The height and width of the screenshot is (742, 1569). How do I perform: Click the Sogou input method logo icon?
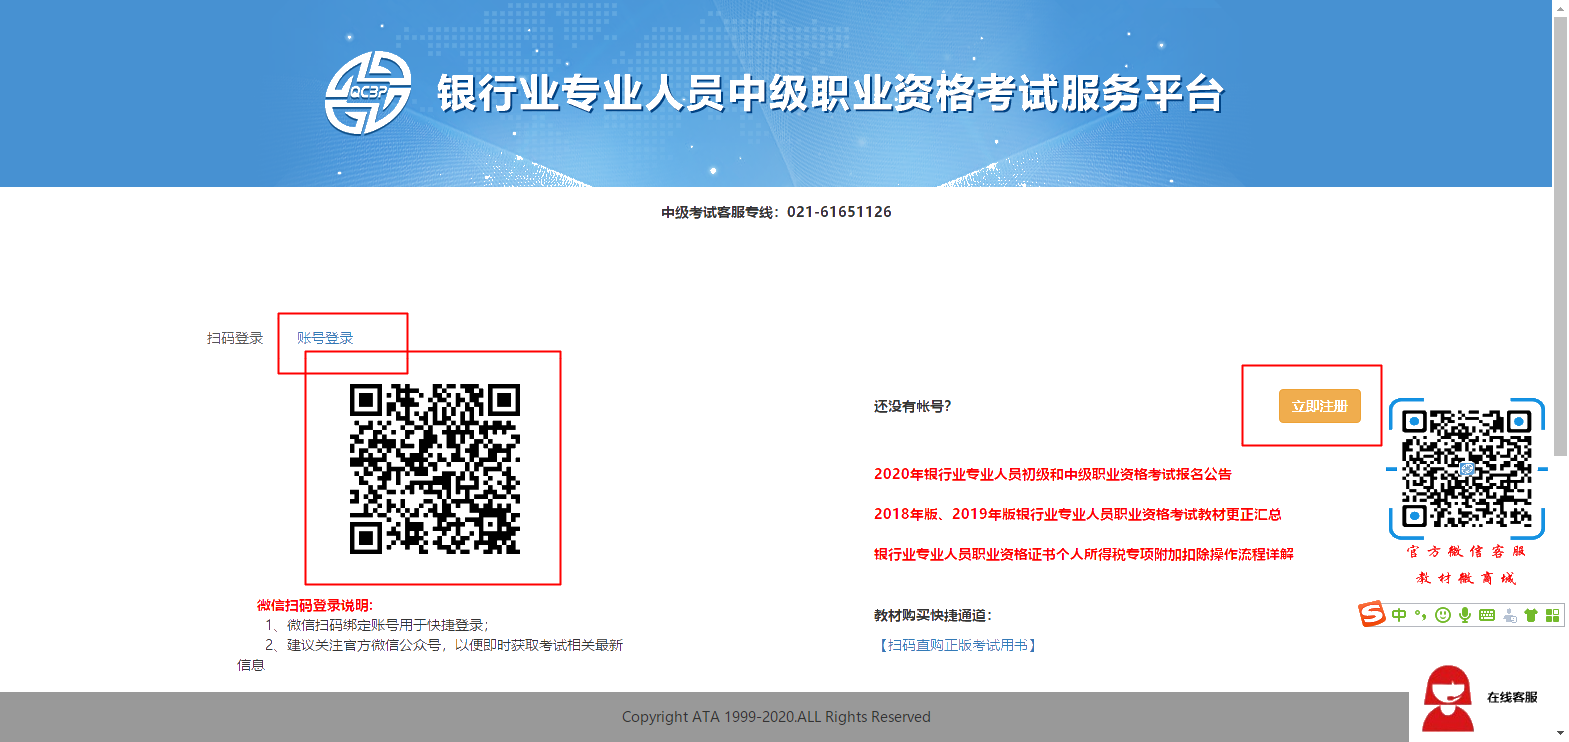click(x=1372, y=614)
